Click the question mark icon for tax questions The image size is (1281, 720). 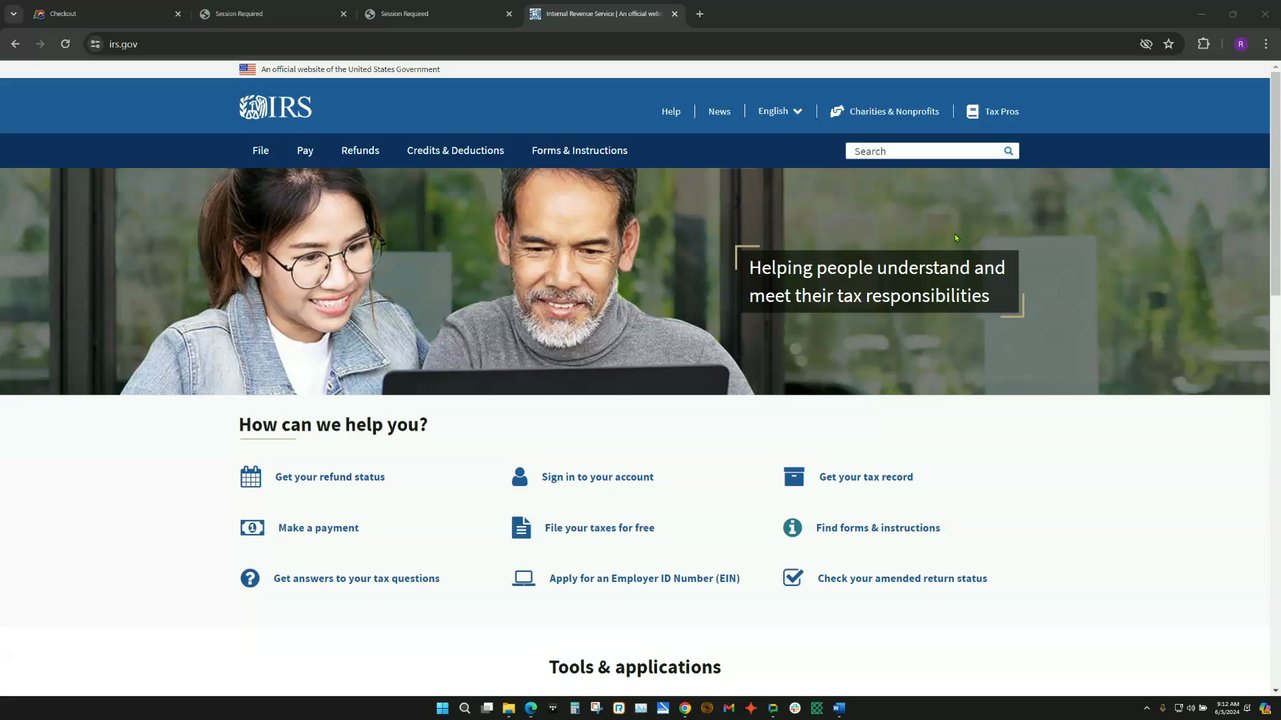(250, 578)
